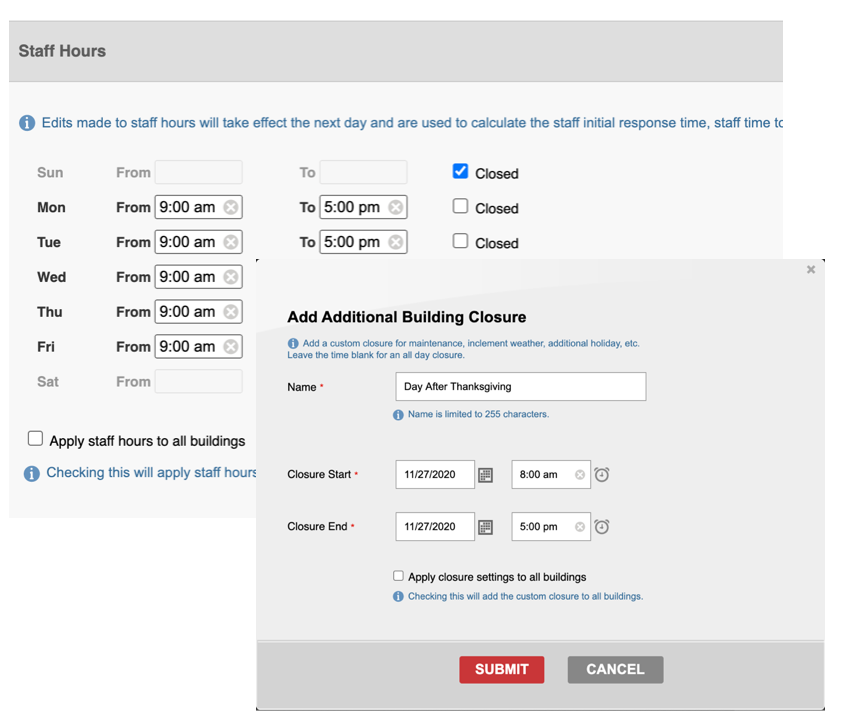
Task: Clear Monday's From 9:00 am time
Action: coord(231,207)
